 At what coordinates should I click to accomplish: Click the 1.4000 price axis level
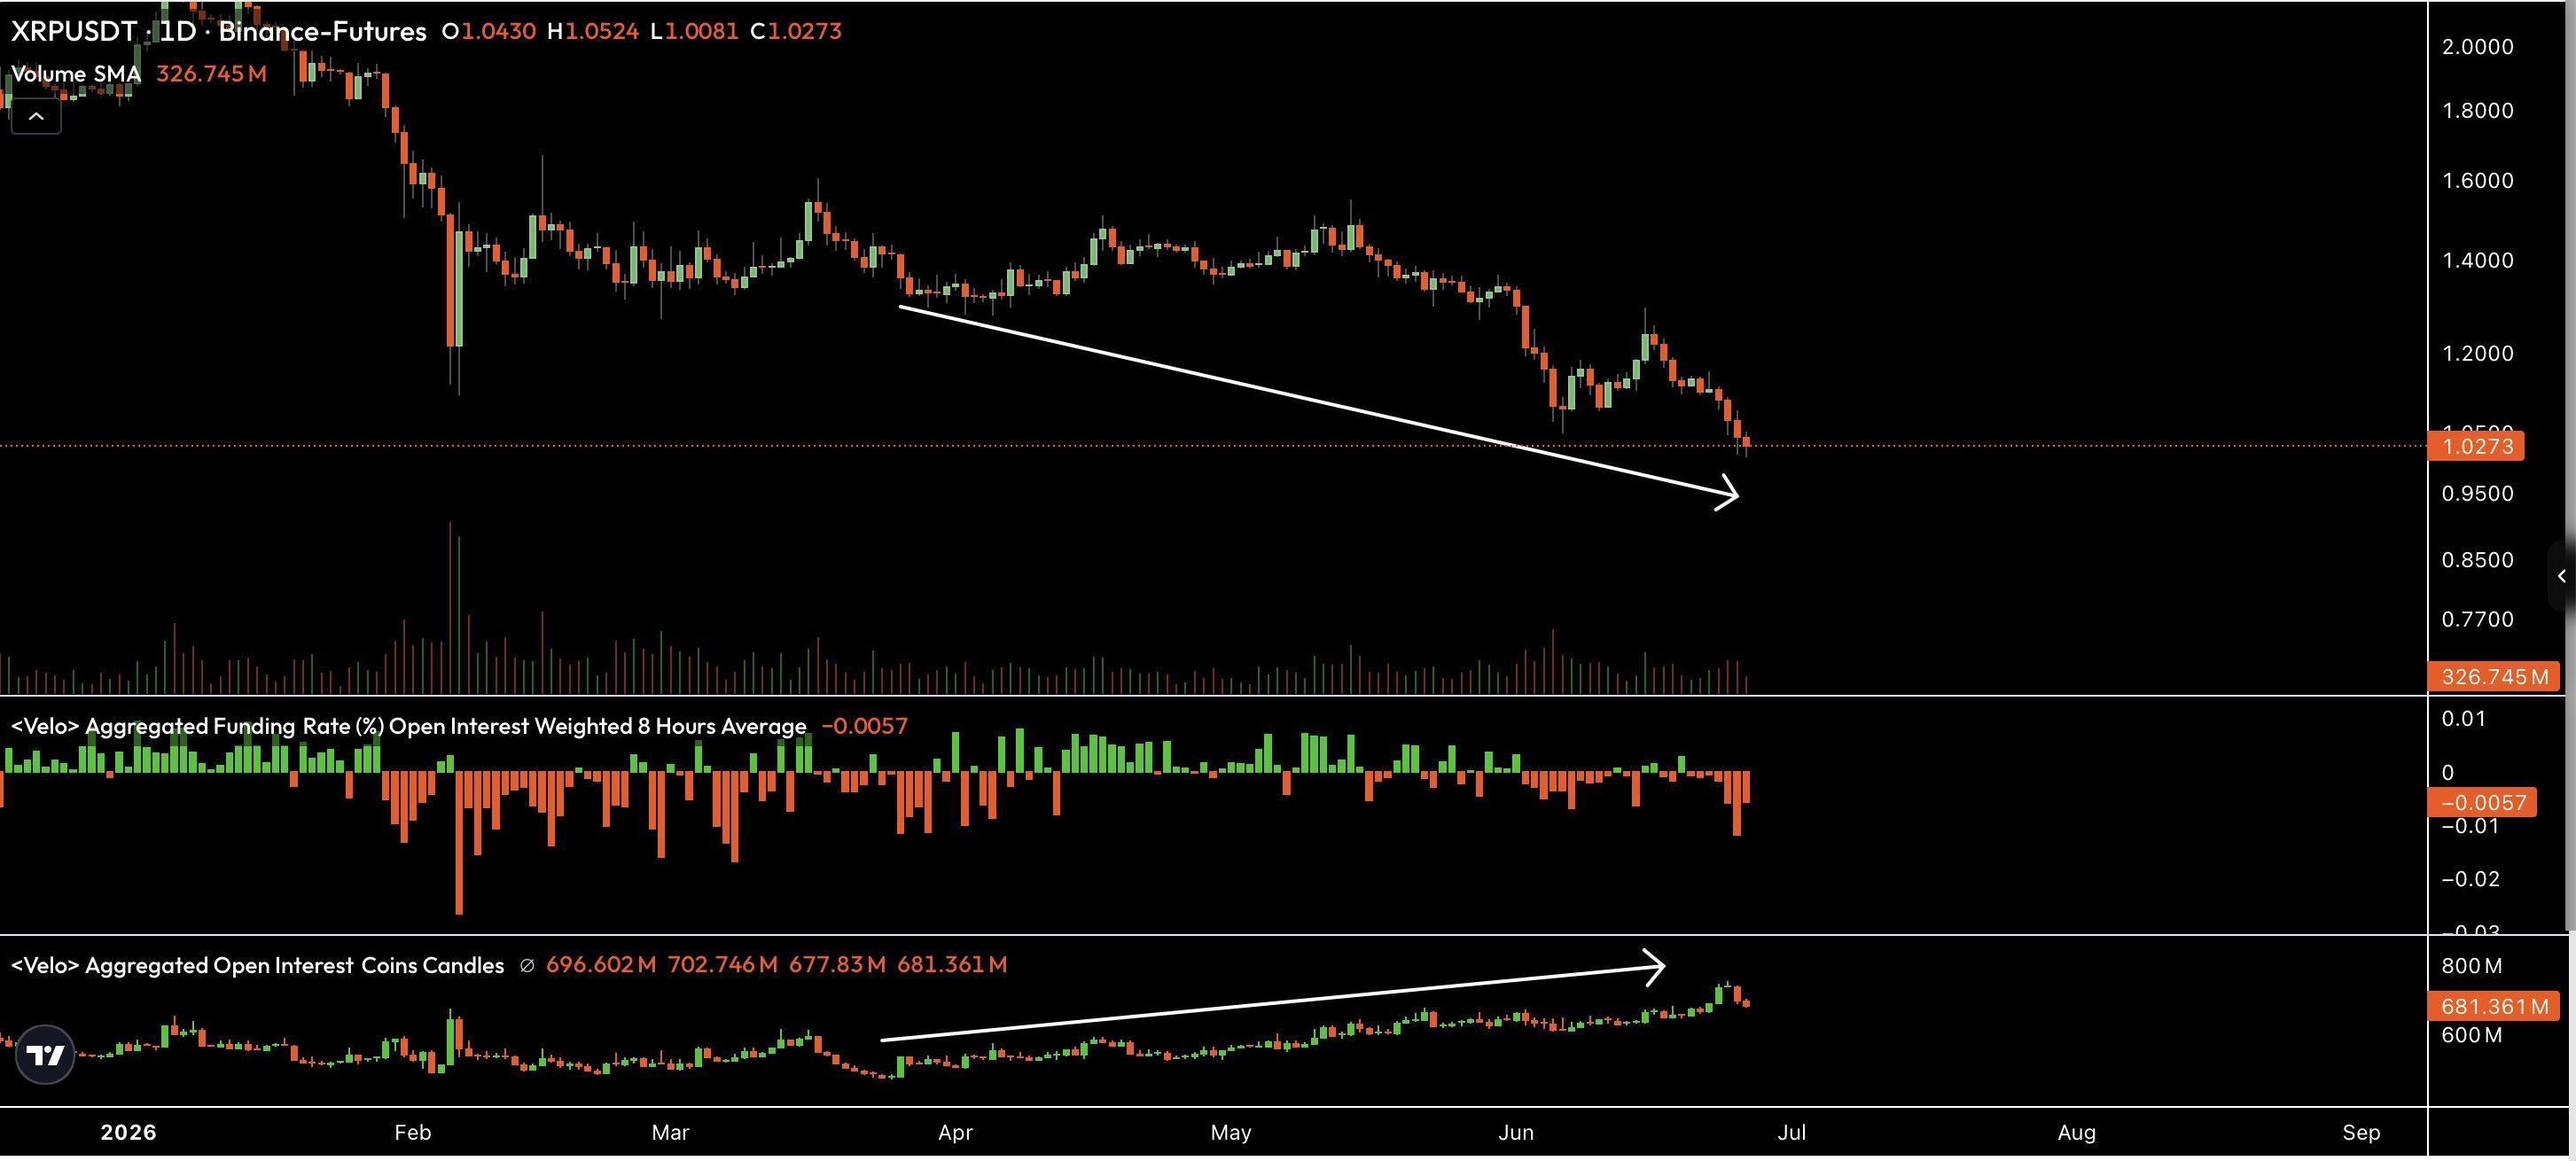2477,261
